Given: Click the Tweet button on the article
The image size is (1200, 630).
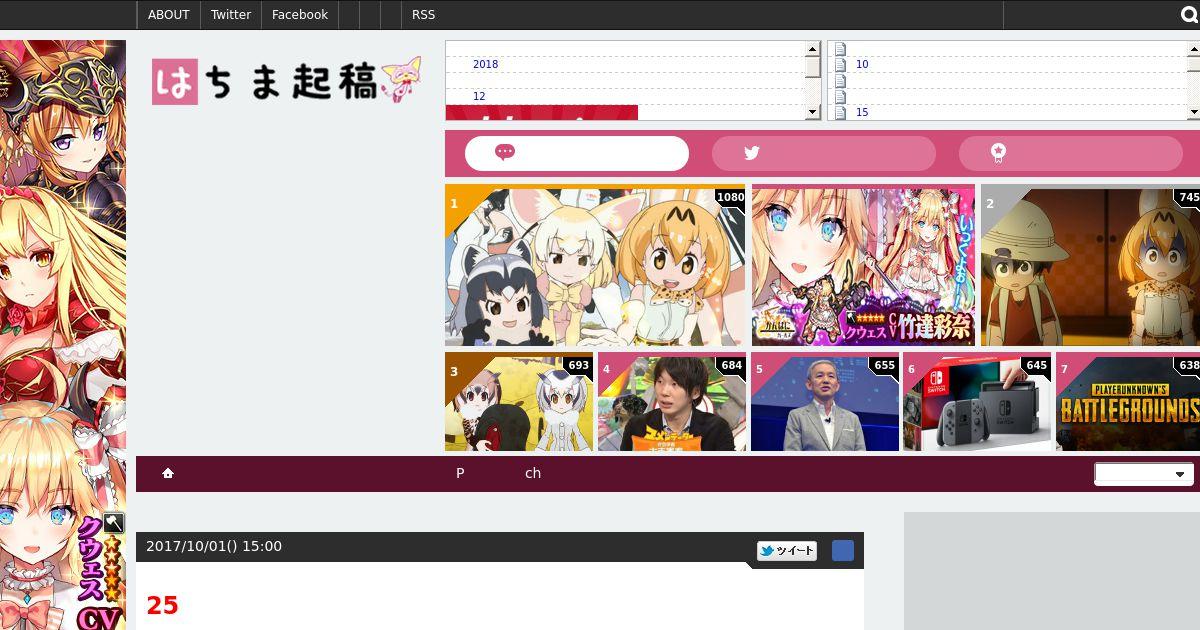Looking at the screenshot, I should (x=787, y=550).
